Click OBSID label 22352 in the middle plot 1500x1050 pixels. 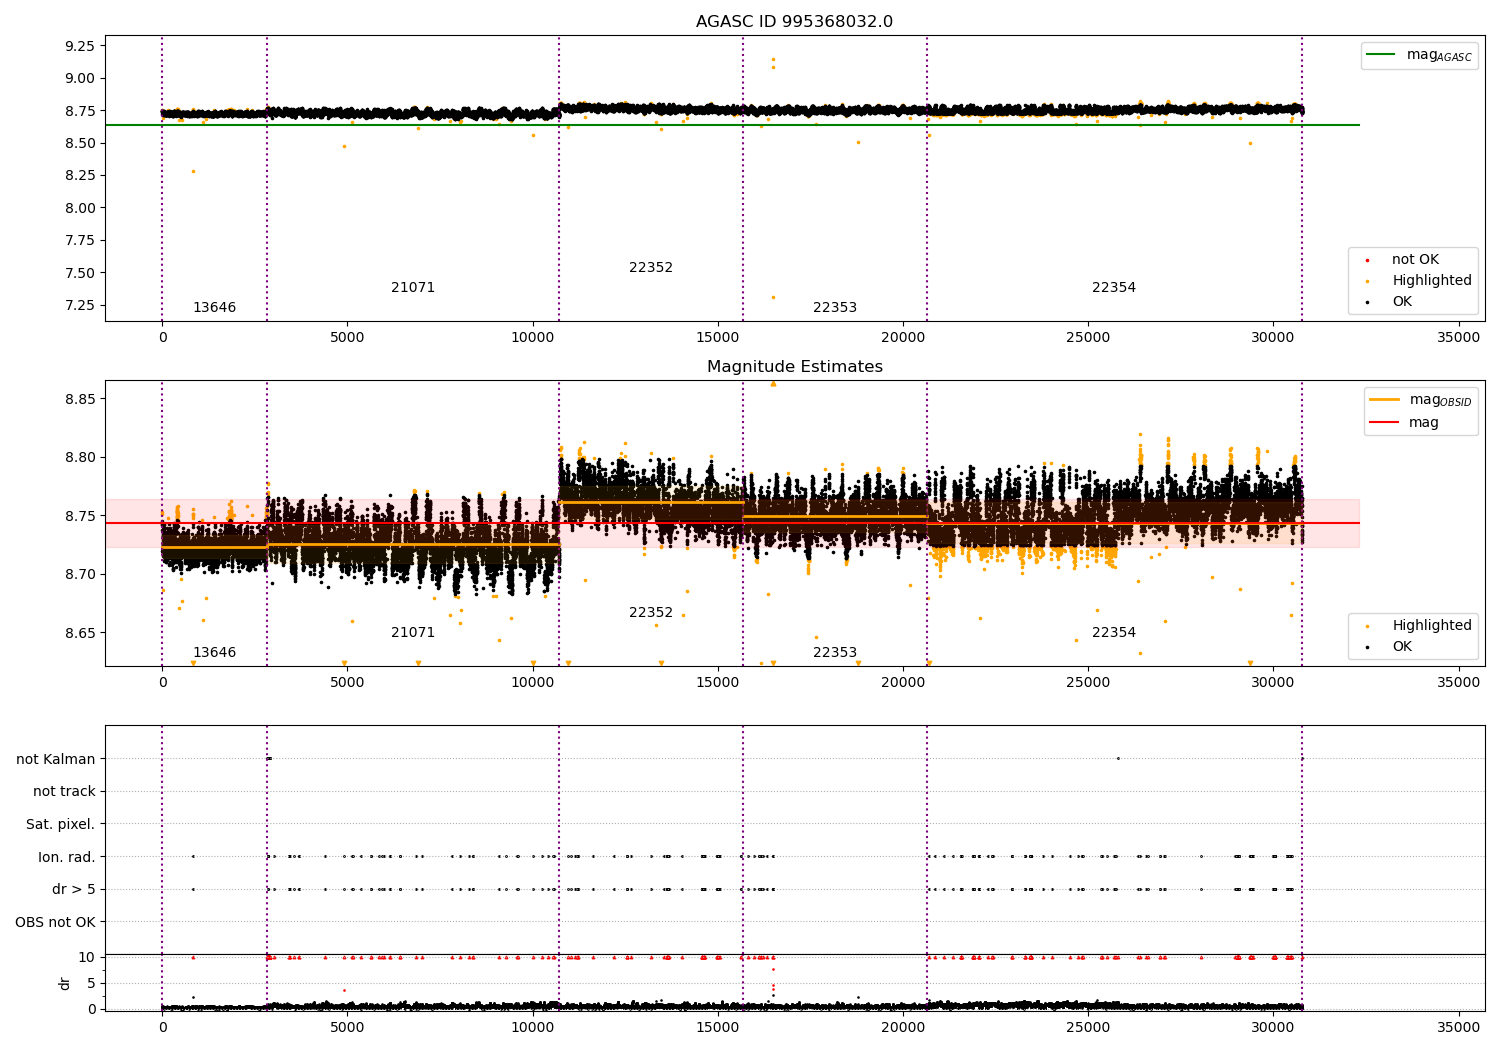(651, 613)
